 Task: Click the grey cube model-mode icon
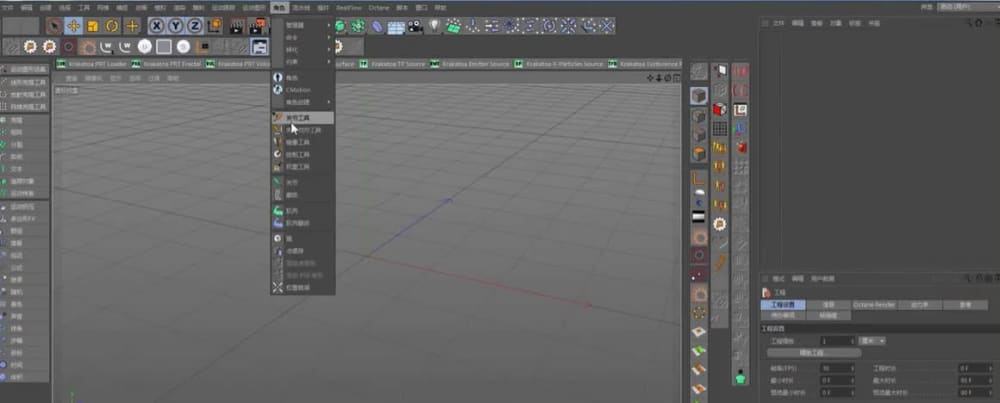click(699, 96)
